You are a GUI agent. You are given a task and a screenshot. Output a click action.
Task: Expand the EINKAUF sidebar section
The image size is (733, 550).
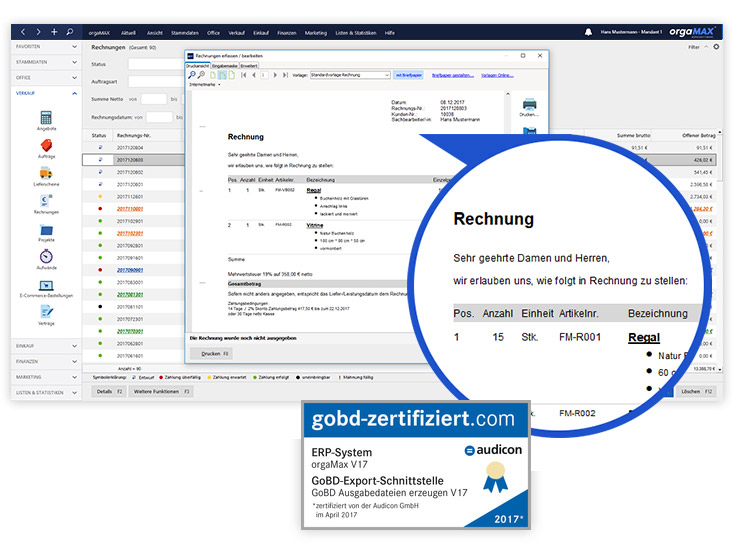(46, 346)
